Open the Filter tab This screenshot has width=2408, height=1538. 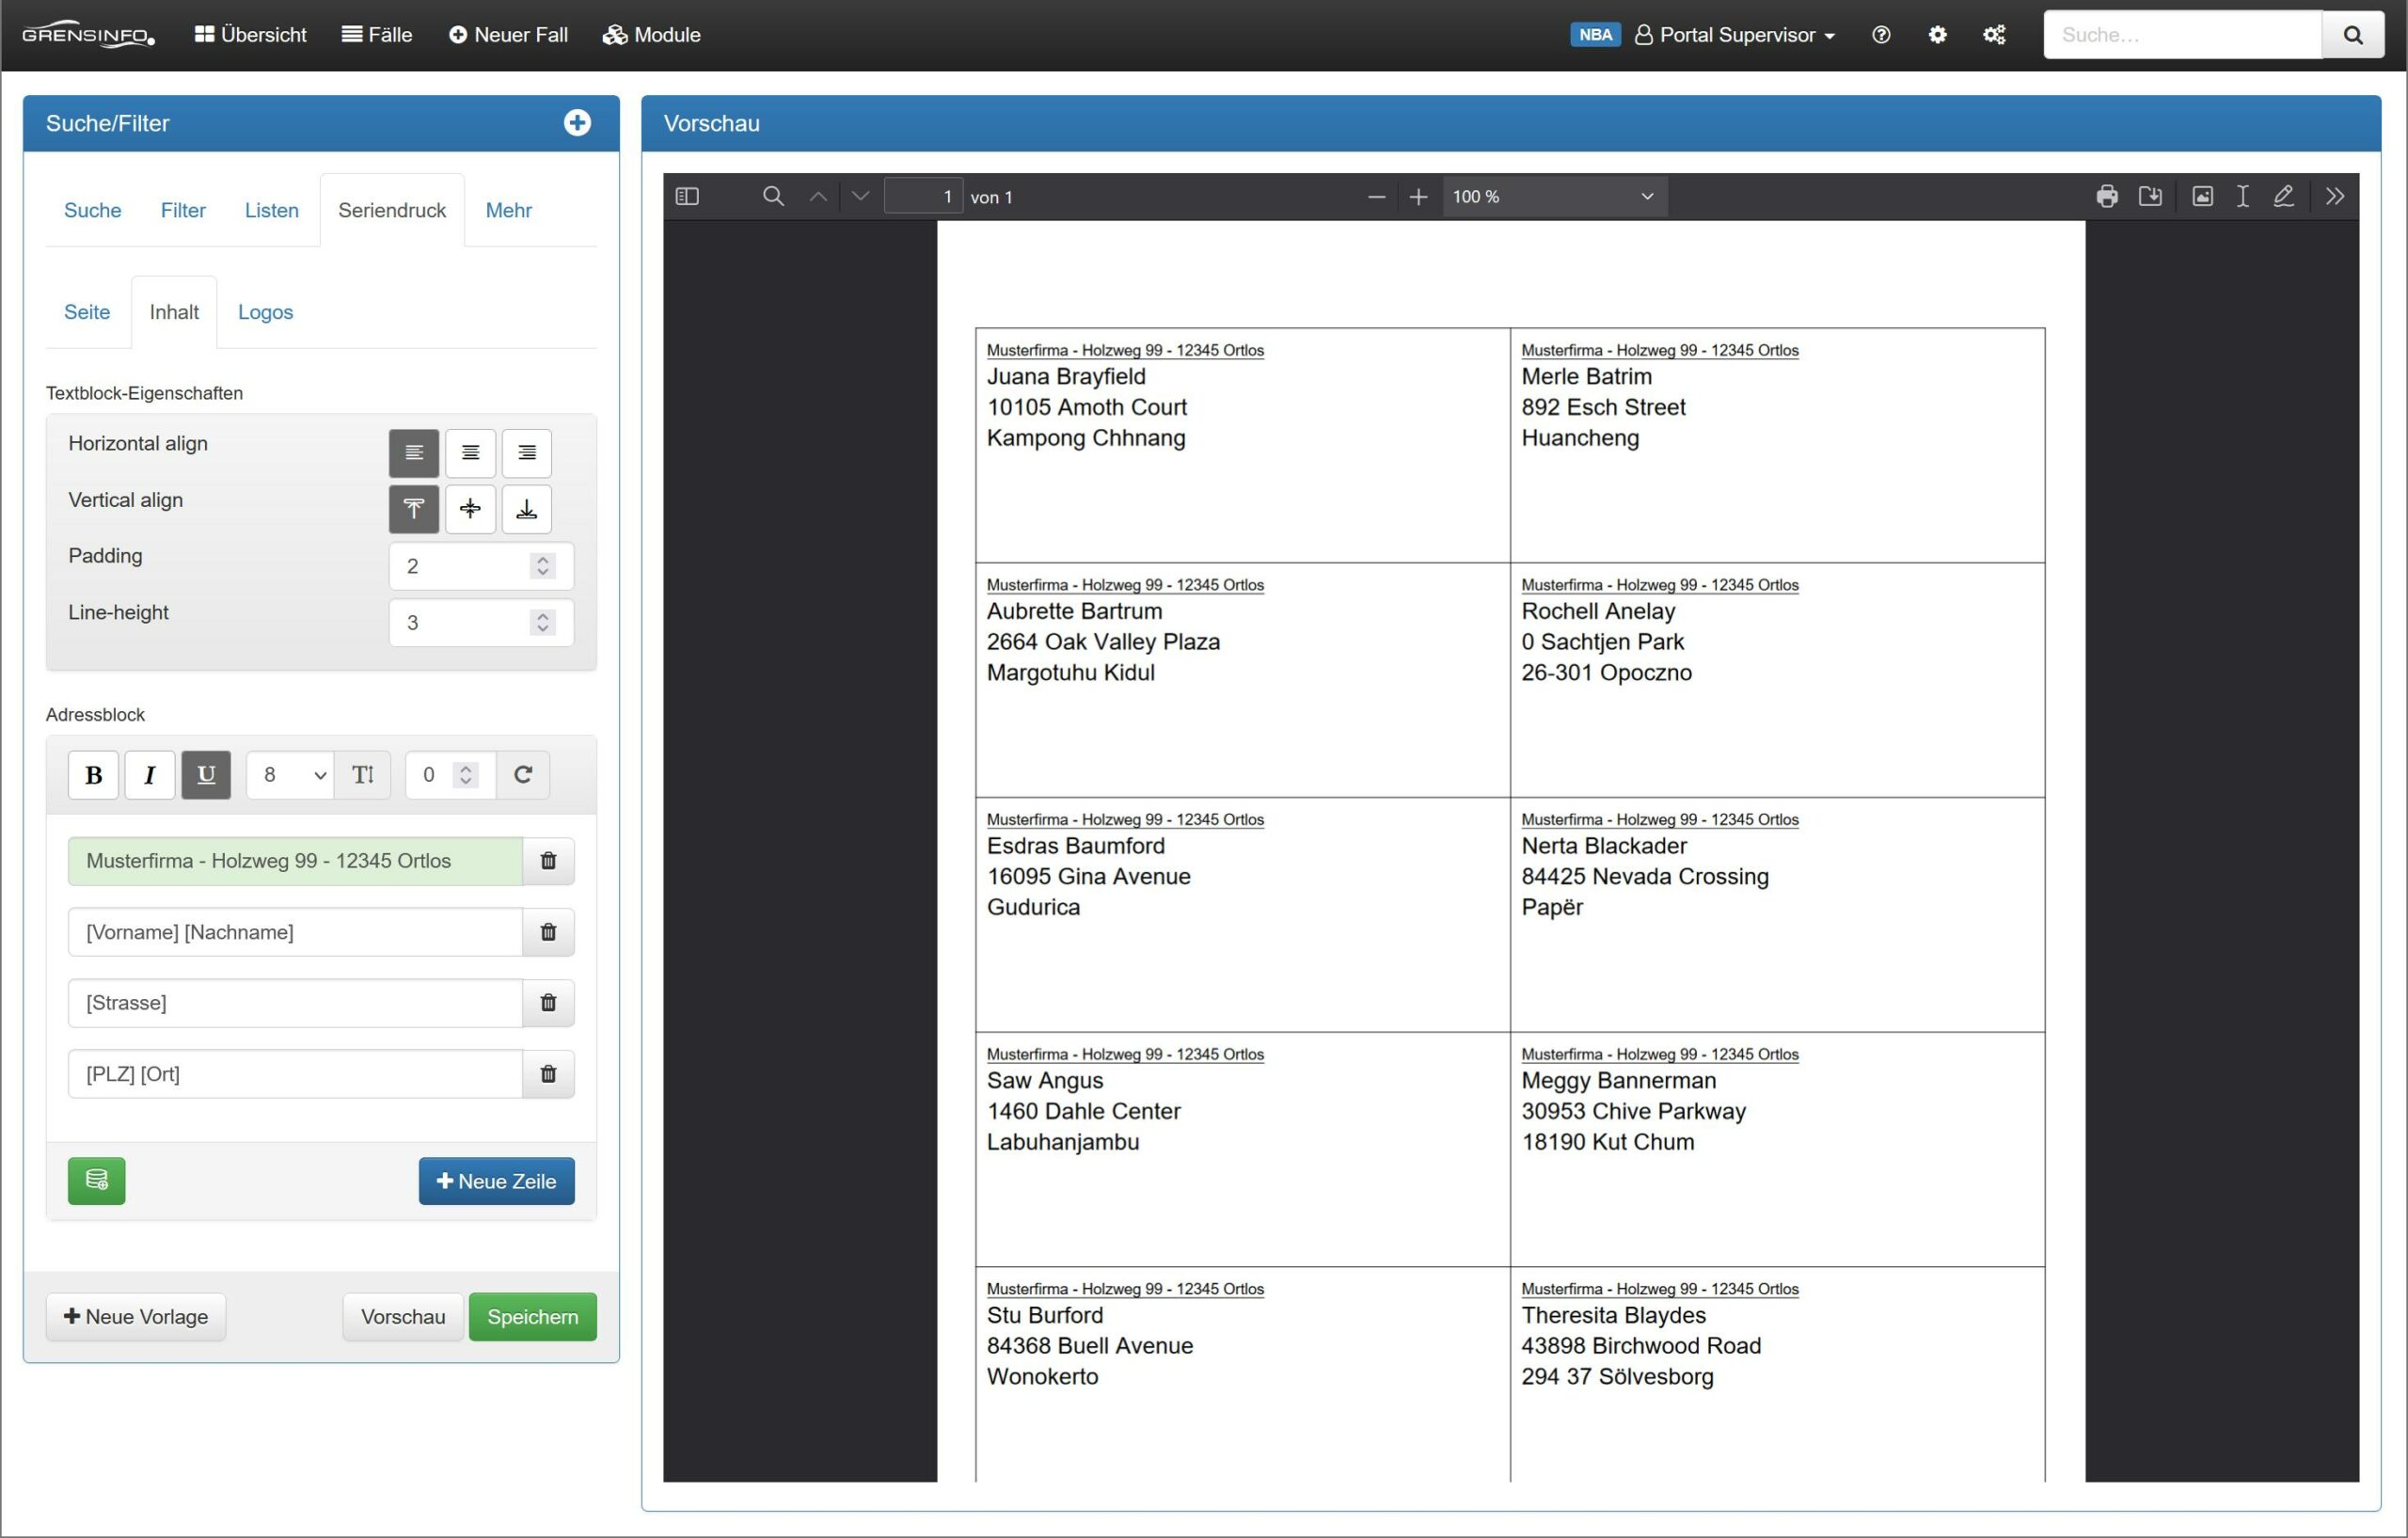point(183,210)
